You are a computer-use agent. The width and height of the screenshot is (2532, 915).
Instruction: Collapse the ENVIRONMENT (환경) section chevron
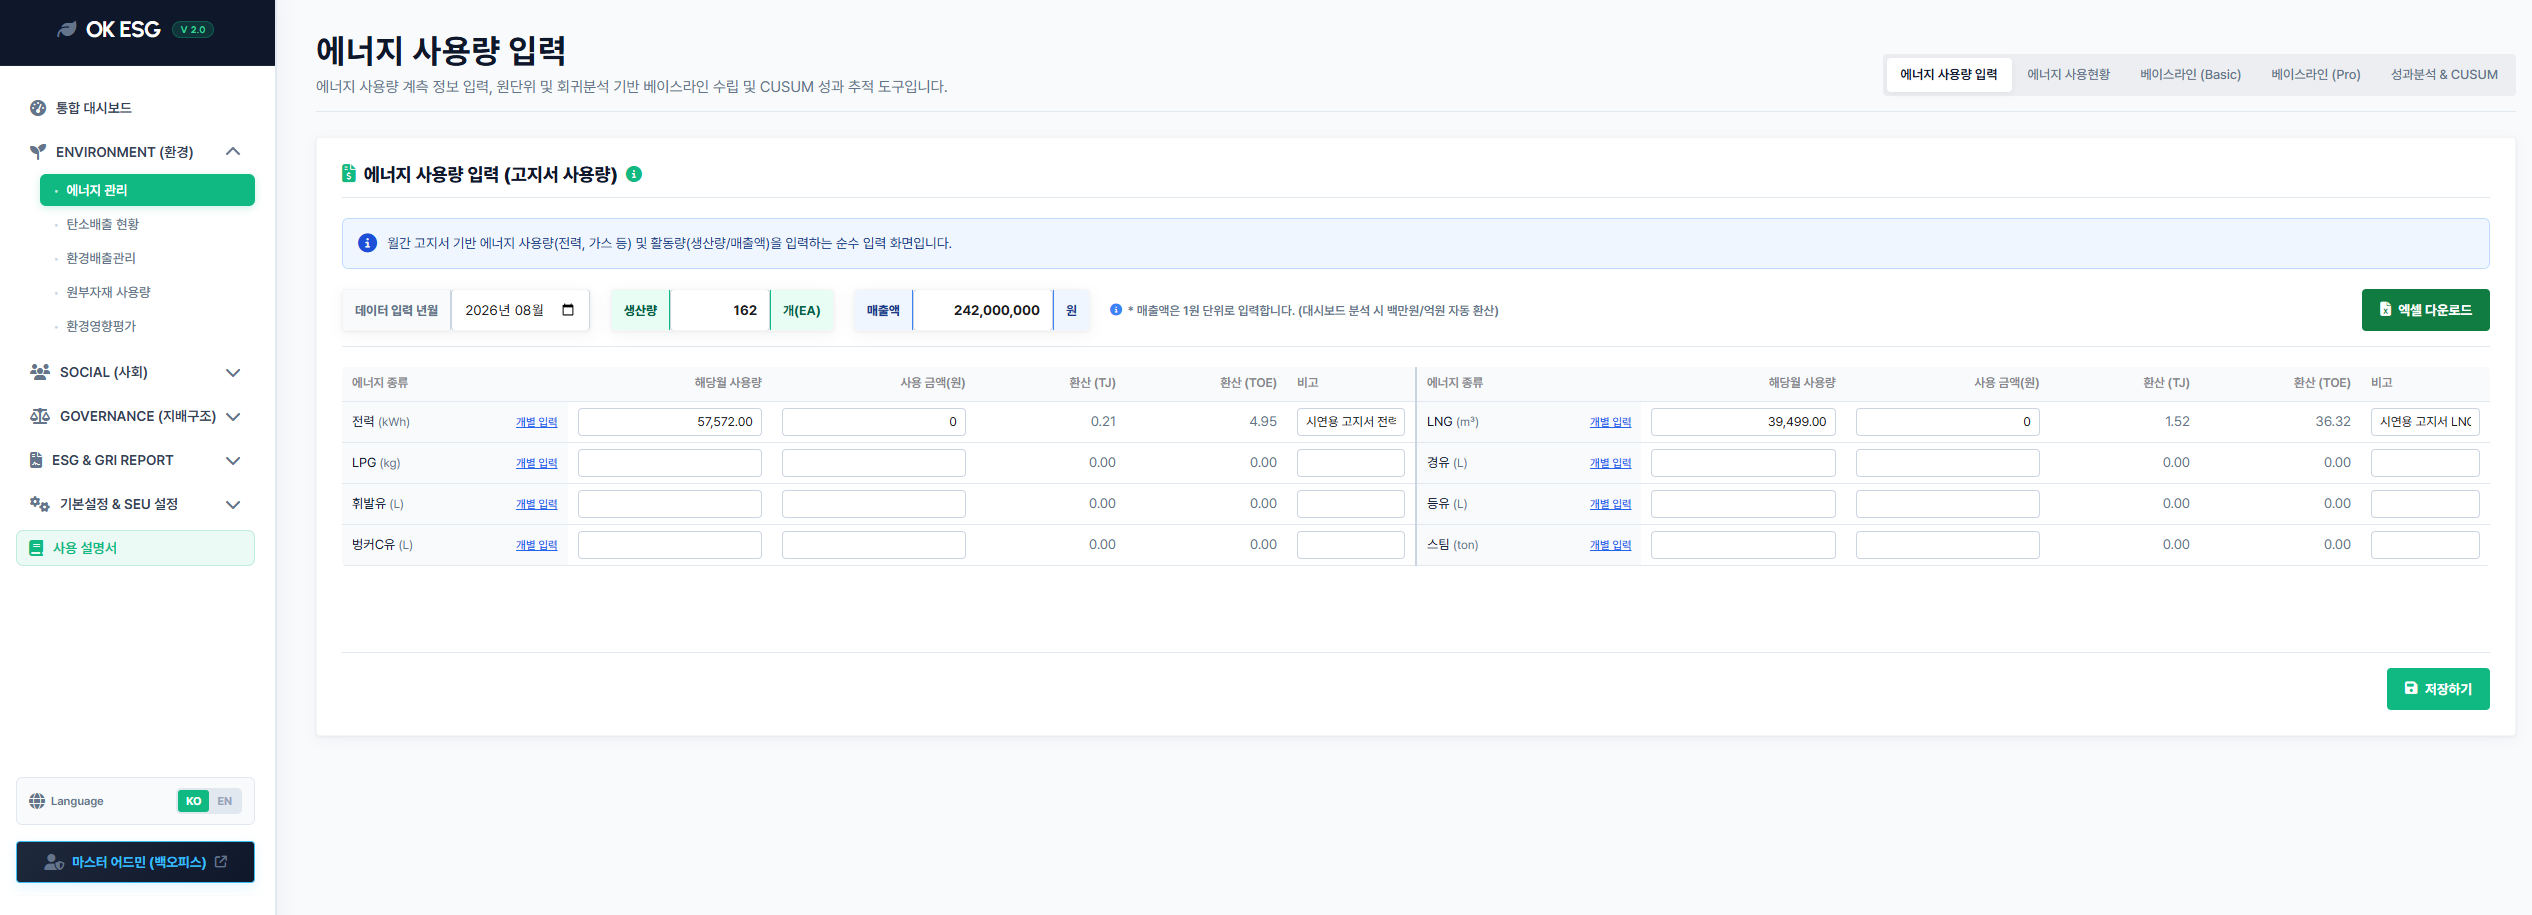click(x=233, y=152)
